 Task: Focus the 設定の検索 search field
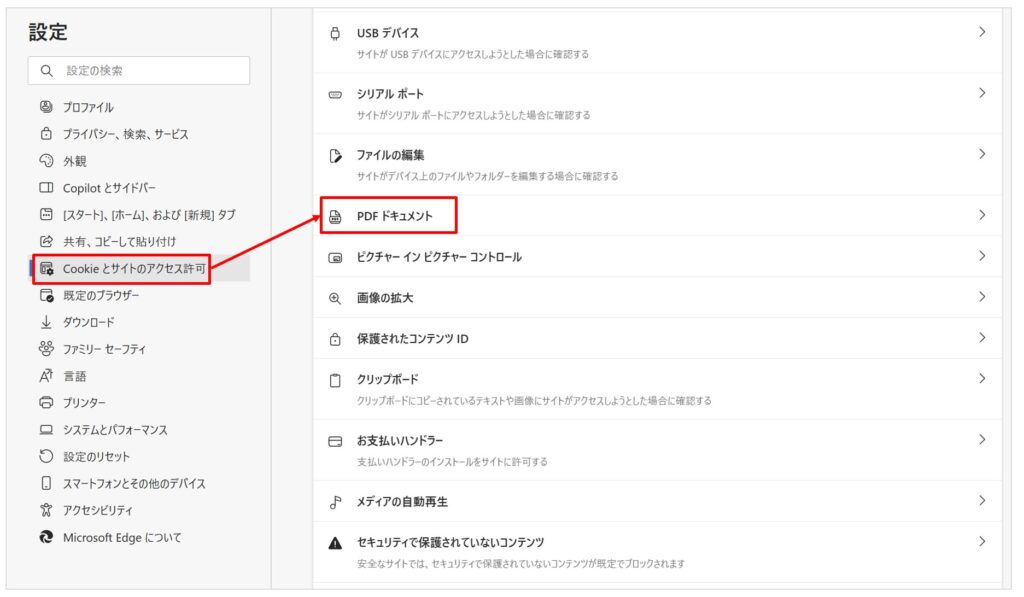coord(139,71)
